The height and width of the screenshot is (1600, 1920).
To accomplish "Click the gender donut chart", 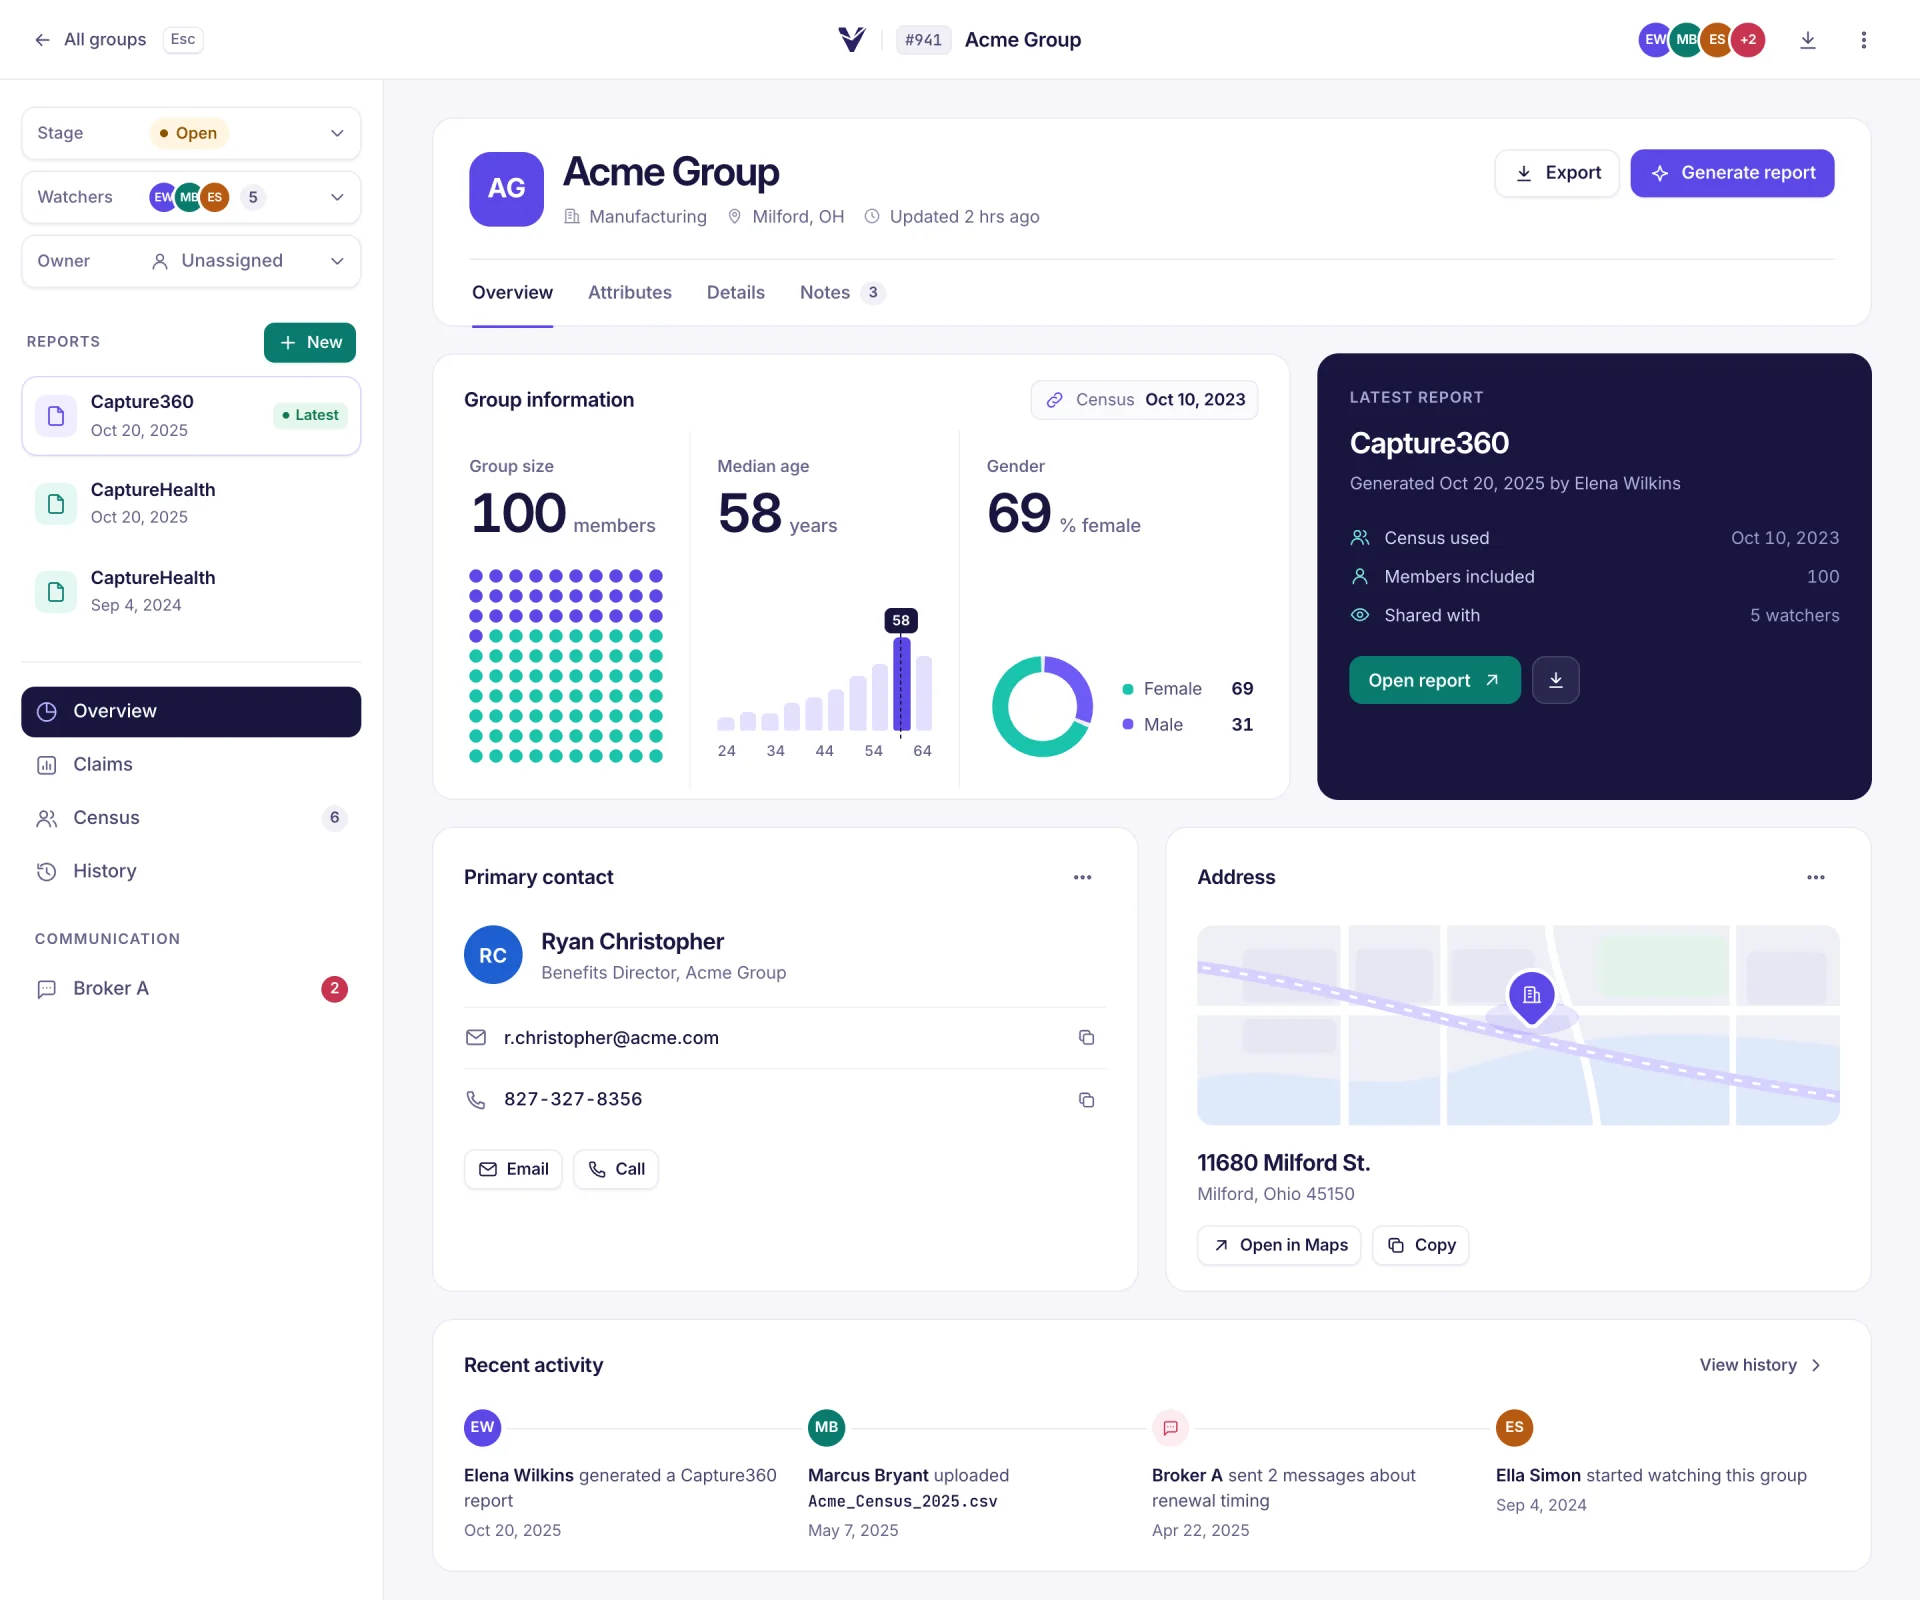I will pyautogui.click(x=1042, y=706).
